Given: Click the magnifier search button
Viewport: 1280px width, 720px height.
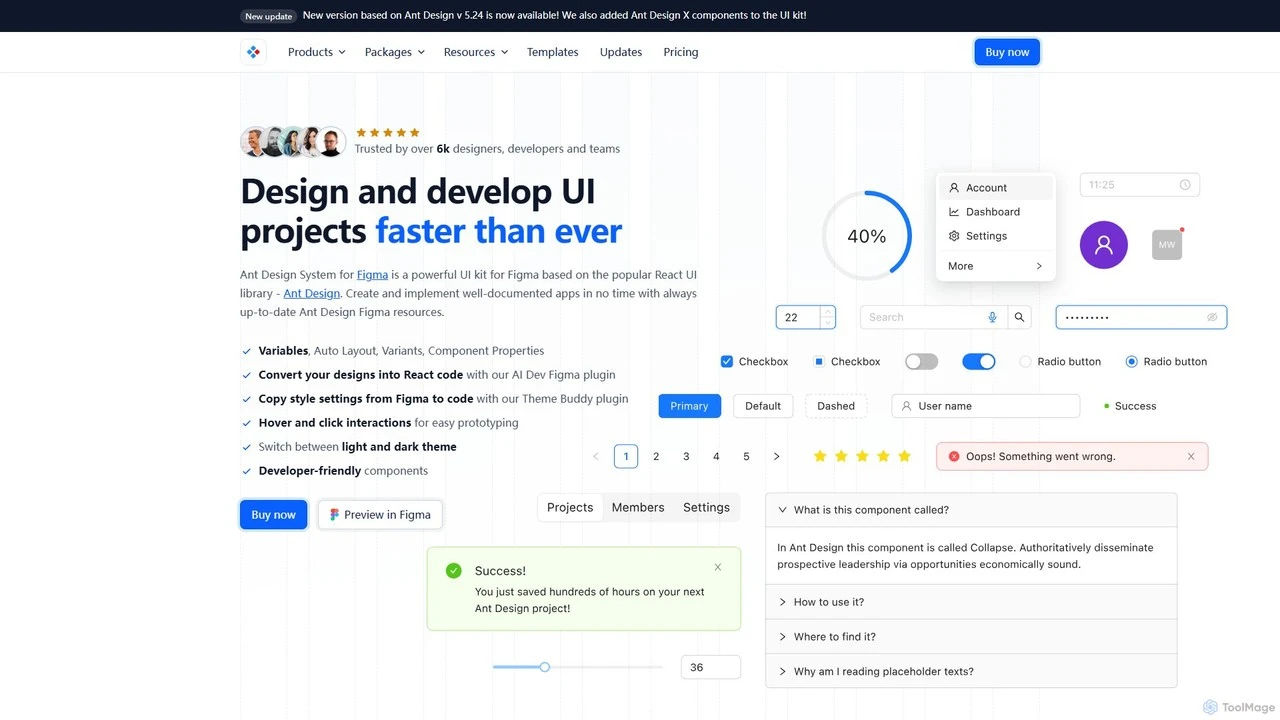Looking at the screenshot, I should 1019,317.
